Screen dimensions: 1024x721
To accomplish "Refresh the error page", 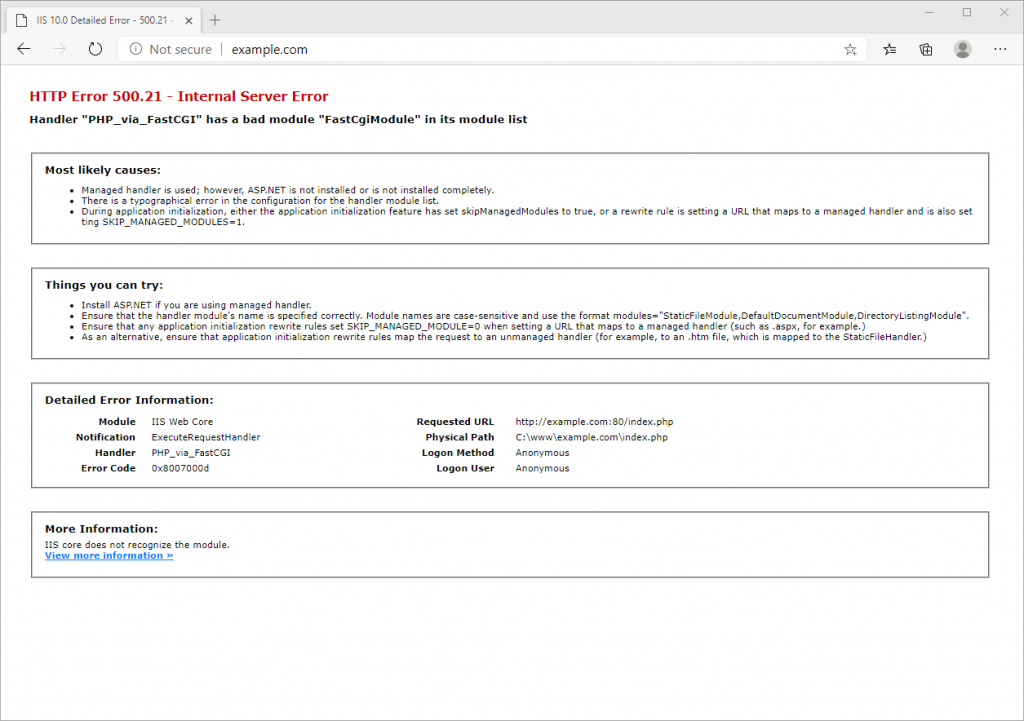I will coord(96,49).
